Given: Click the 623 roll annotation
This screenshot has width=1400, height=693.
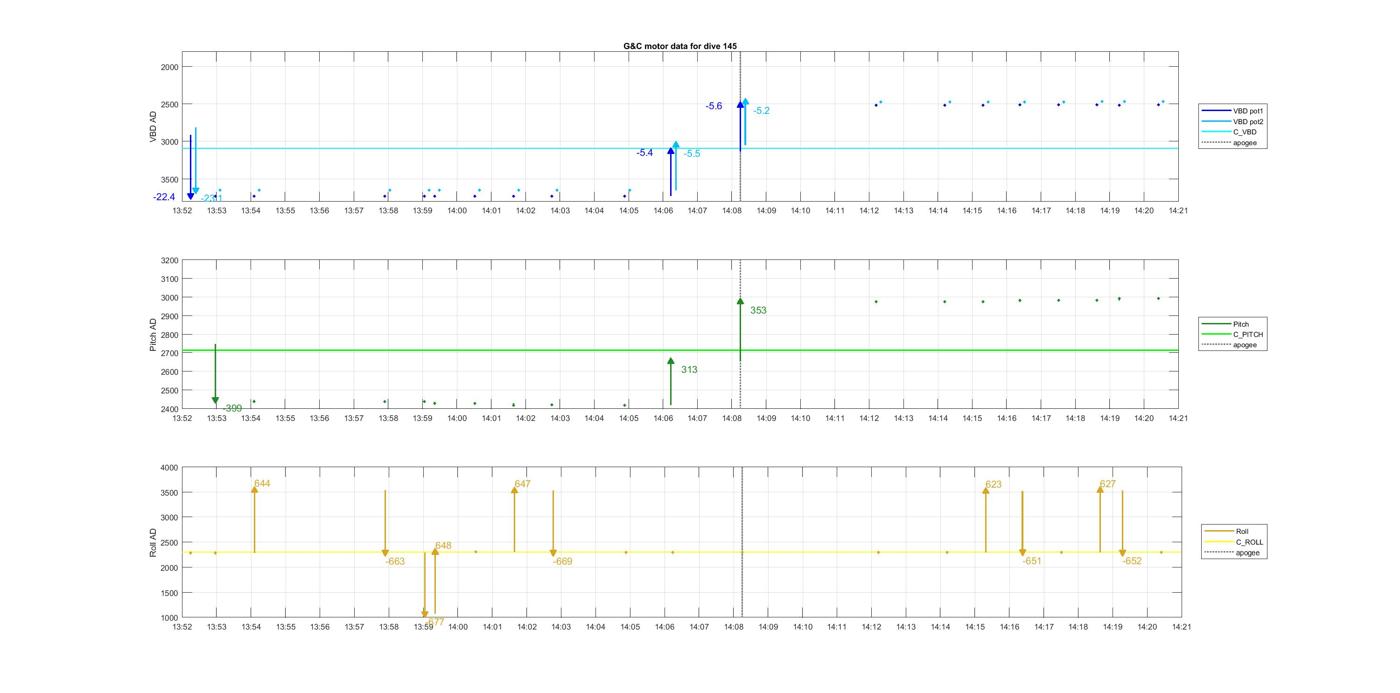Looking at the screenshot, I should point(993,485).
